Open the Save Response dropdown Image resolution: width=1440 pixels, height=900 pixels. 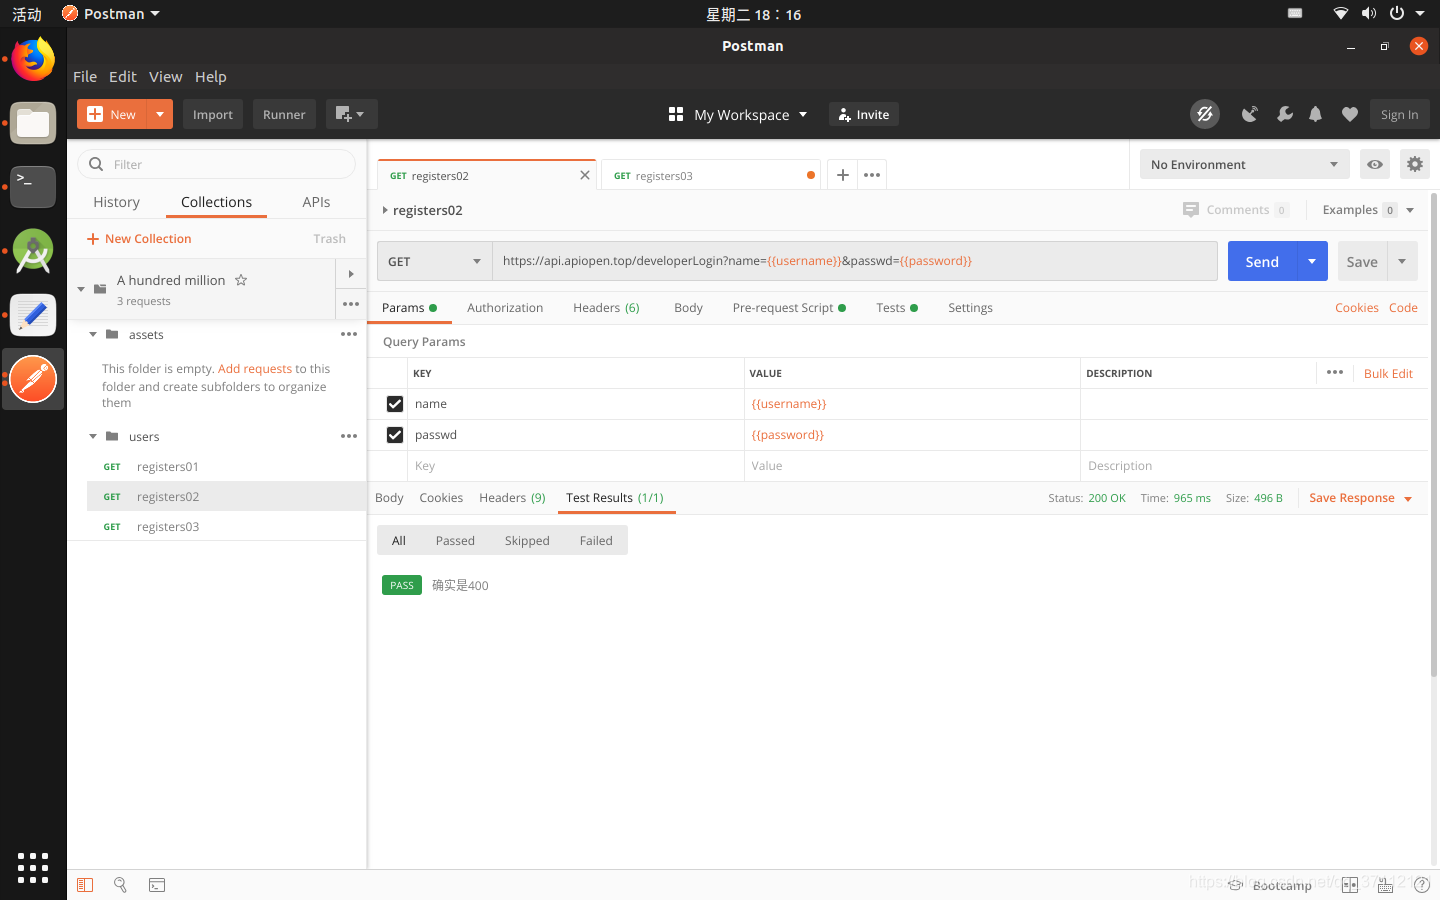[x=1360, y=498]
